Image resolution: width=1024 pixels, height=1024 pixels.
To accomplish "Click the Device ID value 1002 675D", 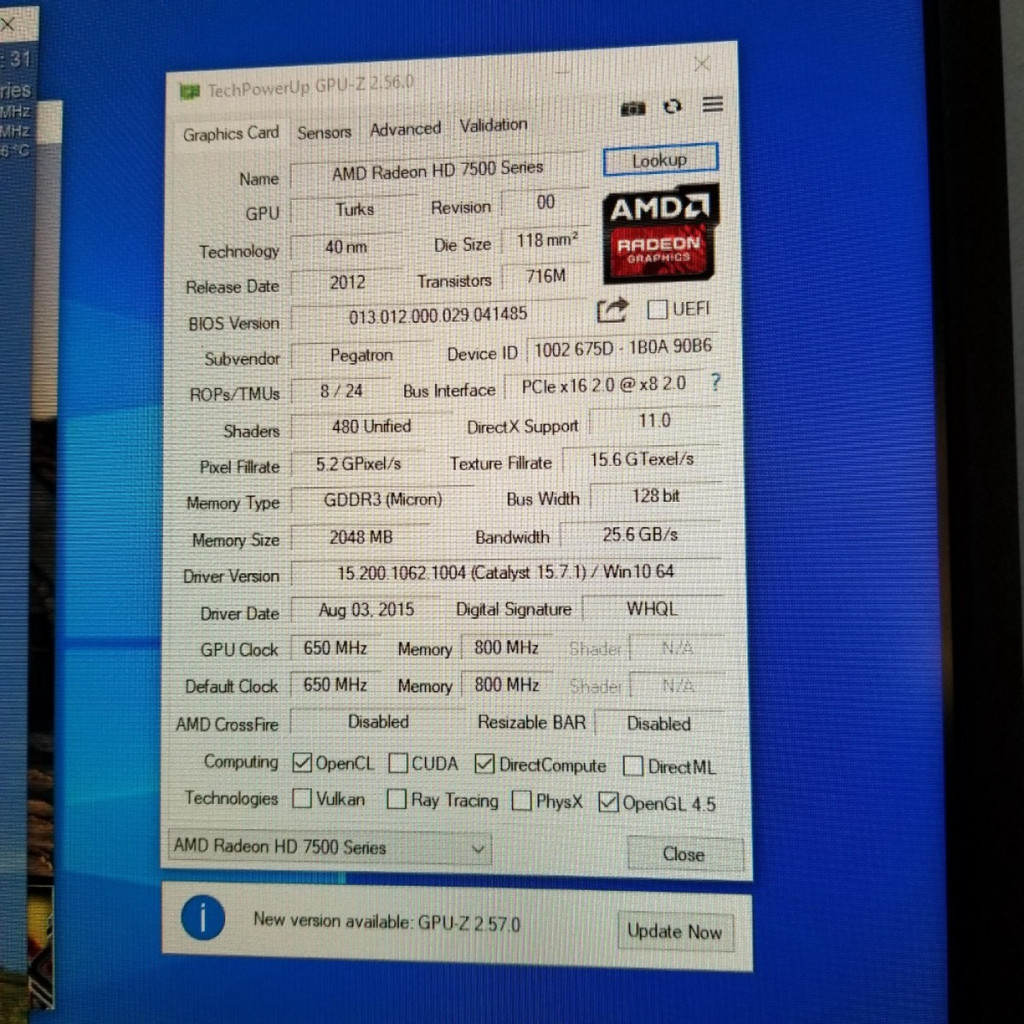I will click(623, 348).
